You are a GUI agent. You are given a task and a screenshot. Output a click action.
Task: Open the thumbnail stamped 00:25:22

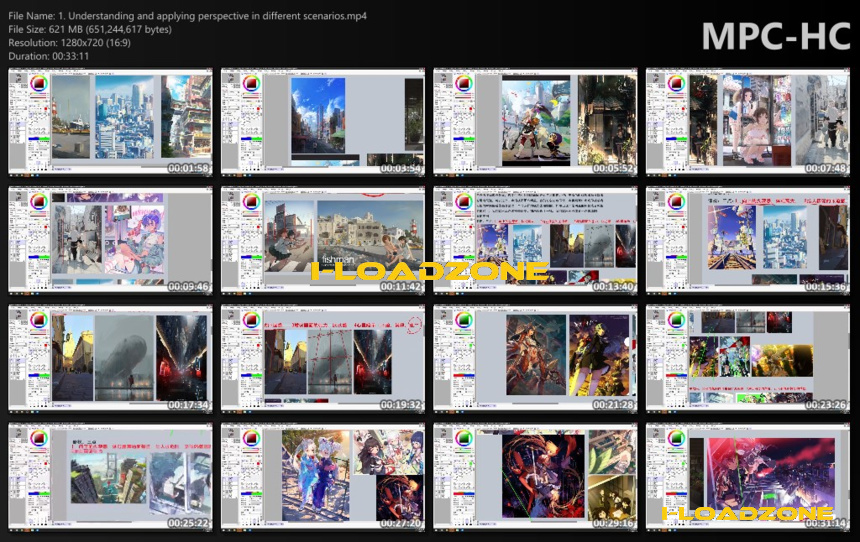pyautogui.click(x=110, y=477)
